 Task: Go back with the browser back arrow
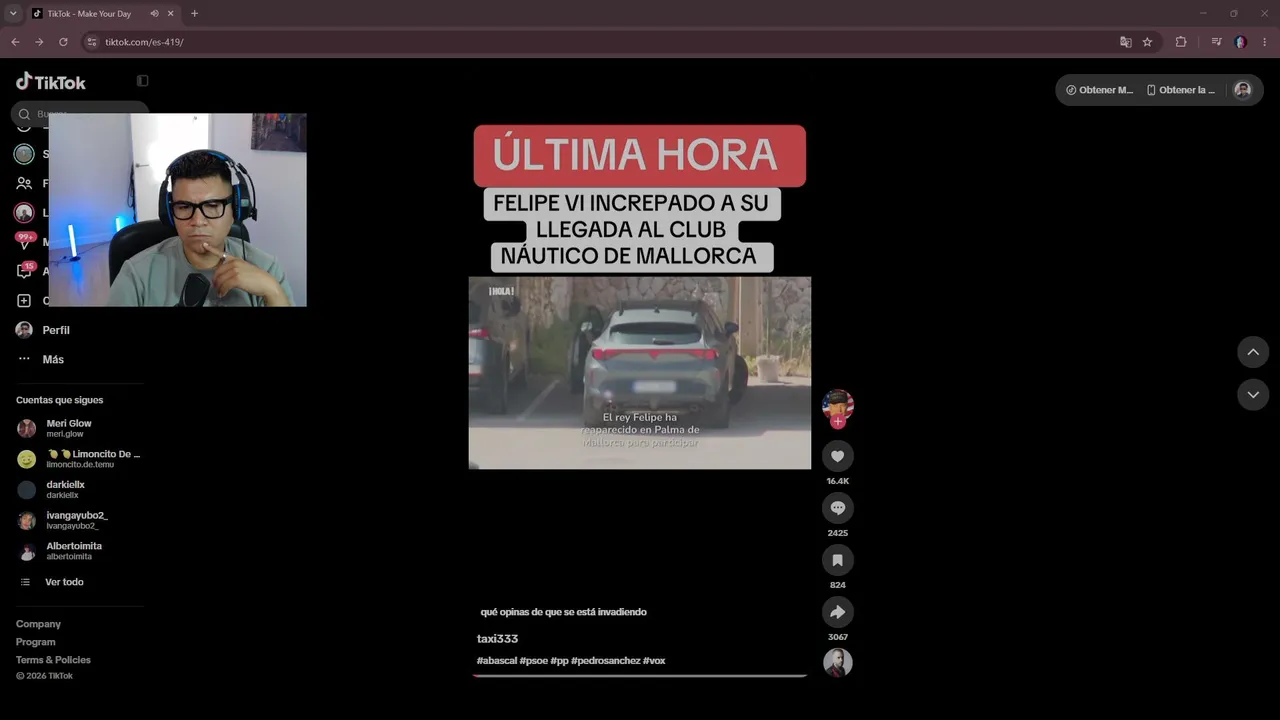[15, 42]
